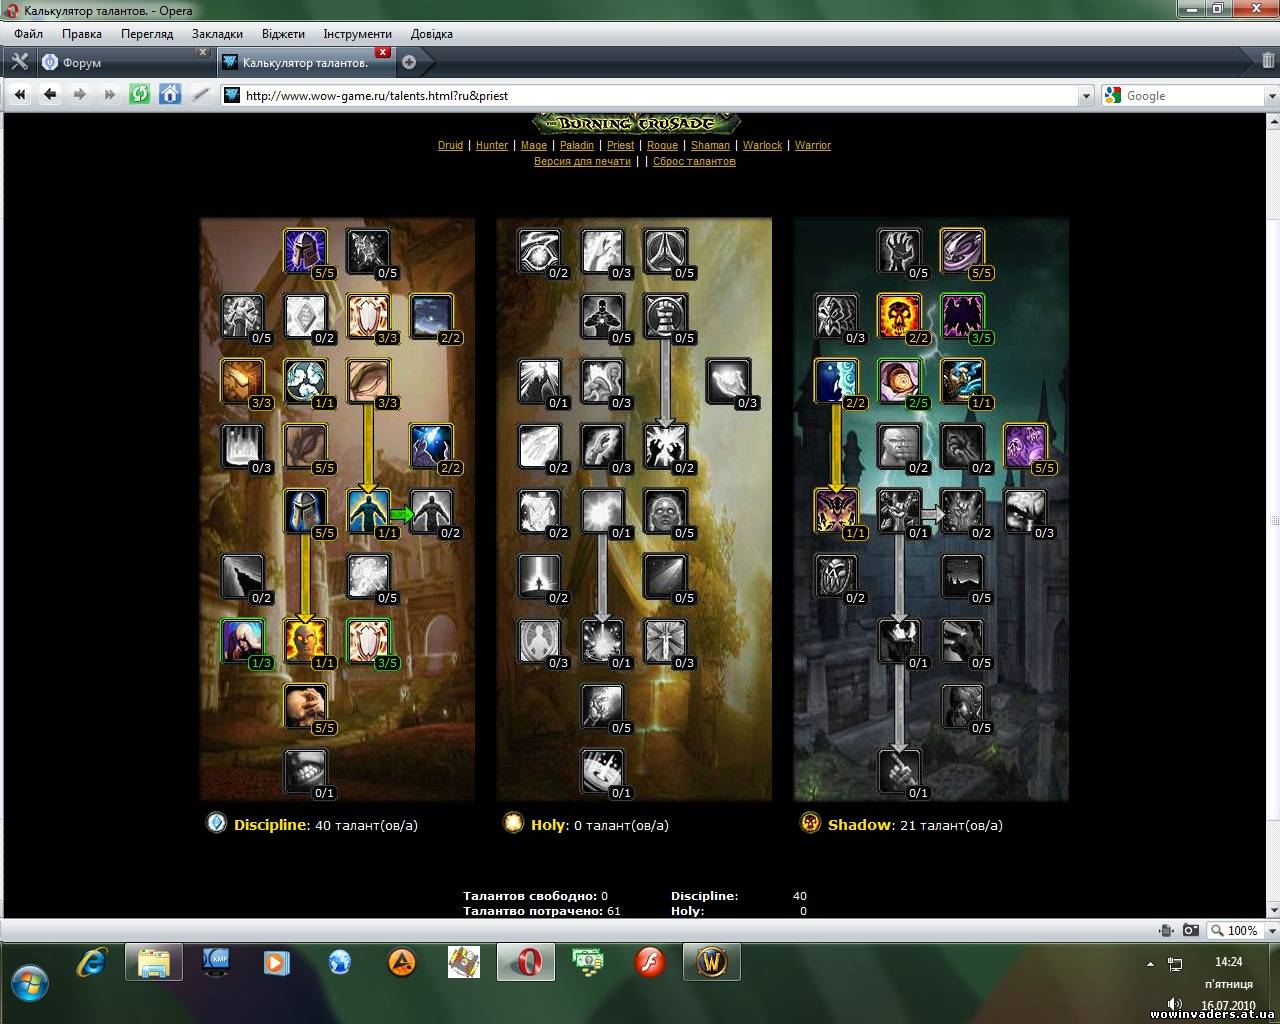This screenshot has width=1280, height=1024.
Task: Click the Discipline talent showing 0/5 in top row
Action: 368,251
